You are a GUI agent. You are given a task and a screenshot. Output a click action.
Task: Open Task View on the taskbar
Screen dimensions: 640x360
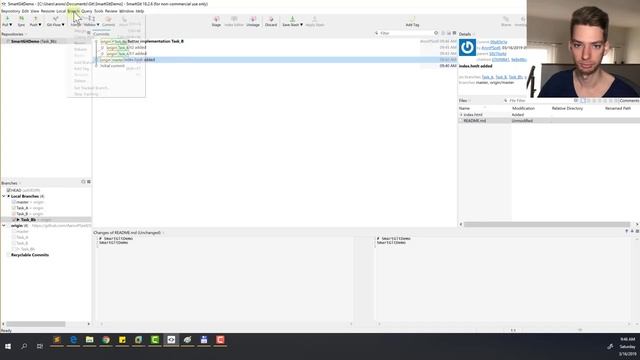coord(40,346)
